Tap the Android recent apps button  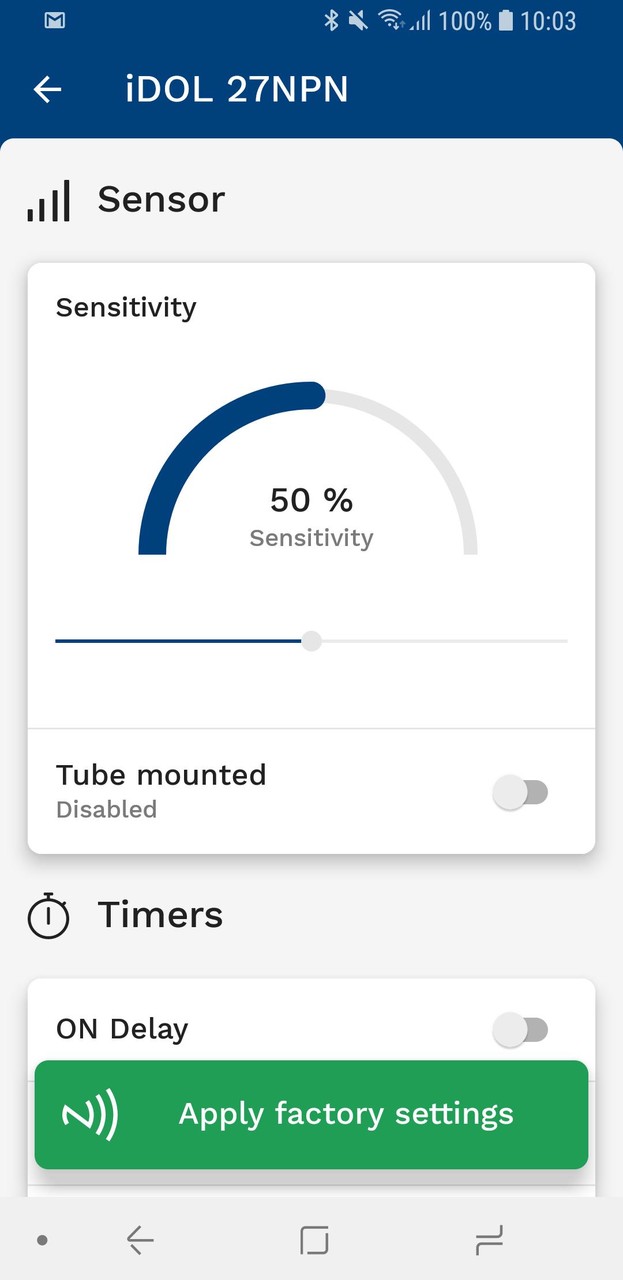pyautogui.click(x=313, y=1239)
